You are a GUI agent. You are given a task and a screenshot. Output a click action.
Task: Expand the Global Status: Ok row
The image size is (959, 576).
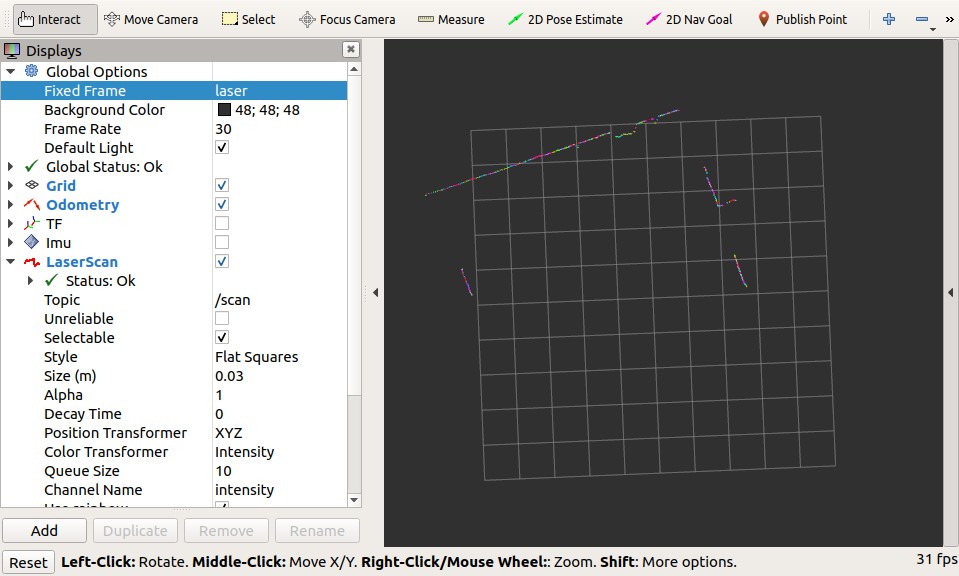click(10, 166)
